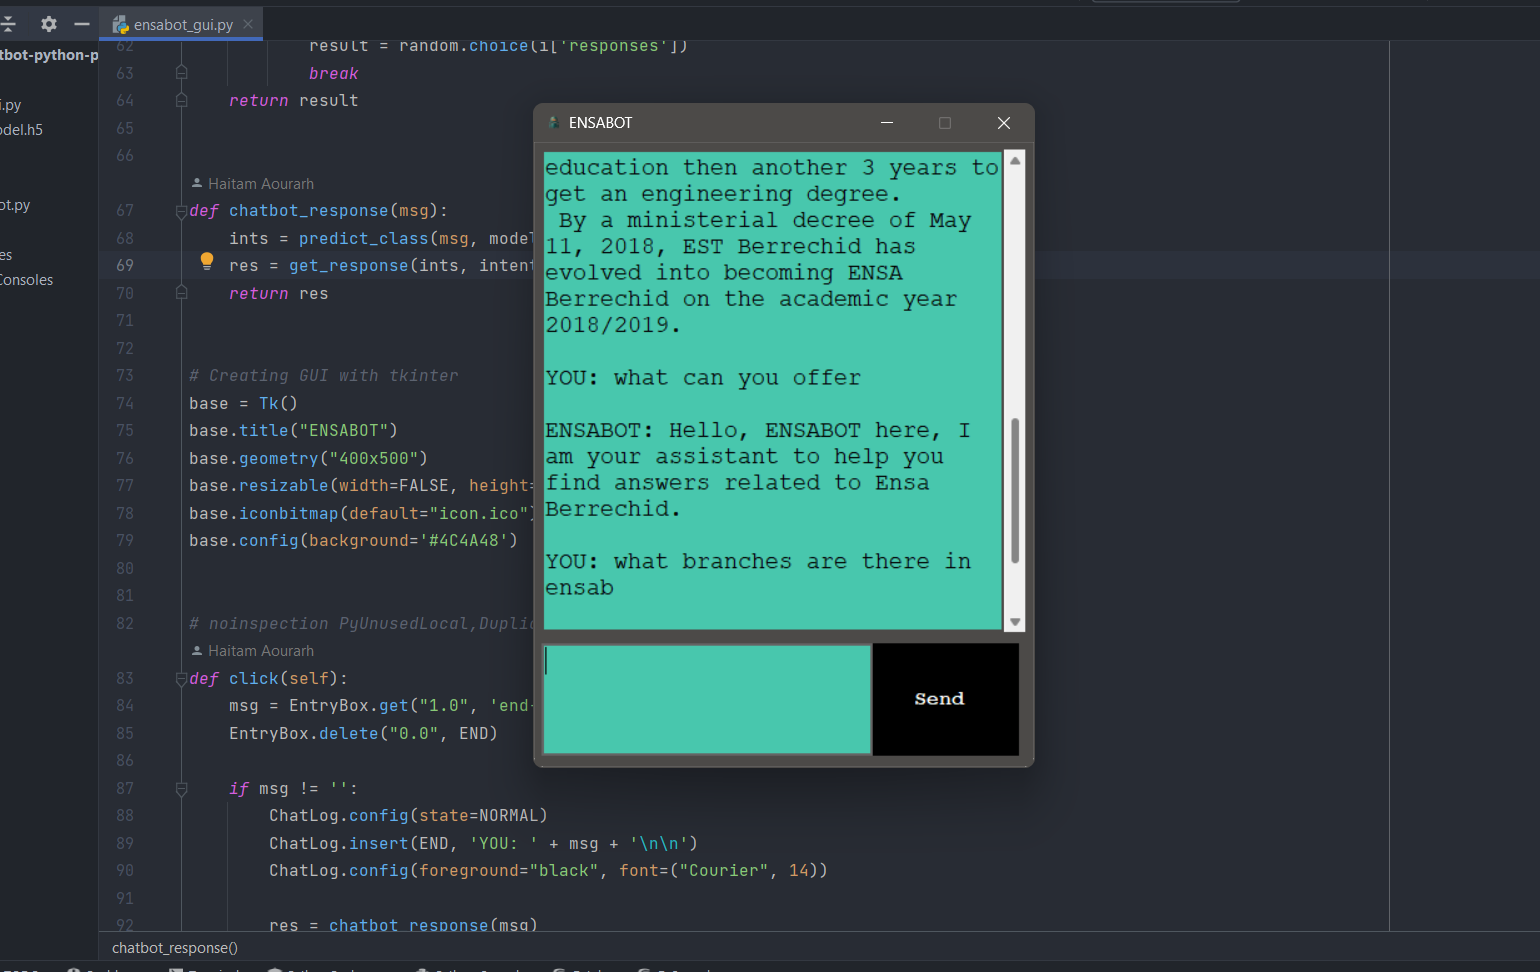Fold the if msg block at line 87
Viewport: 1540px width, 972px height.
(181, 789)
